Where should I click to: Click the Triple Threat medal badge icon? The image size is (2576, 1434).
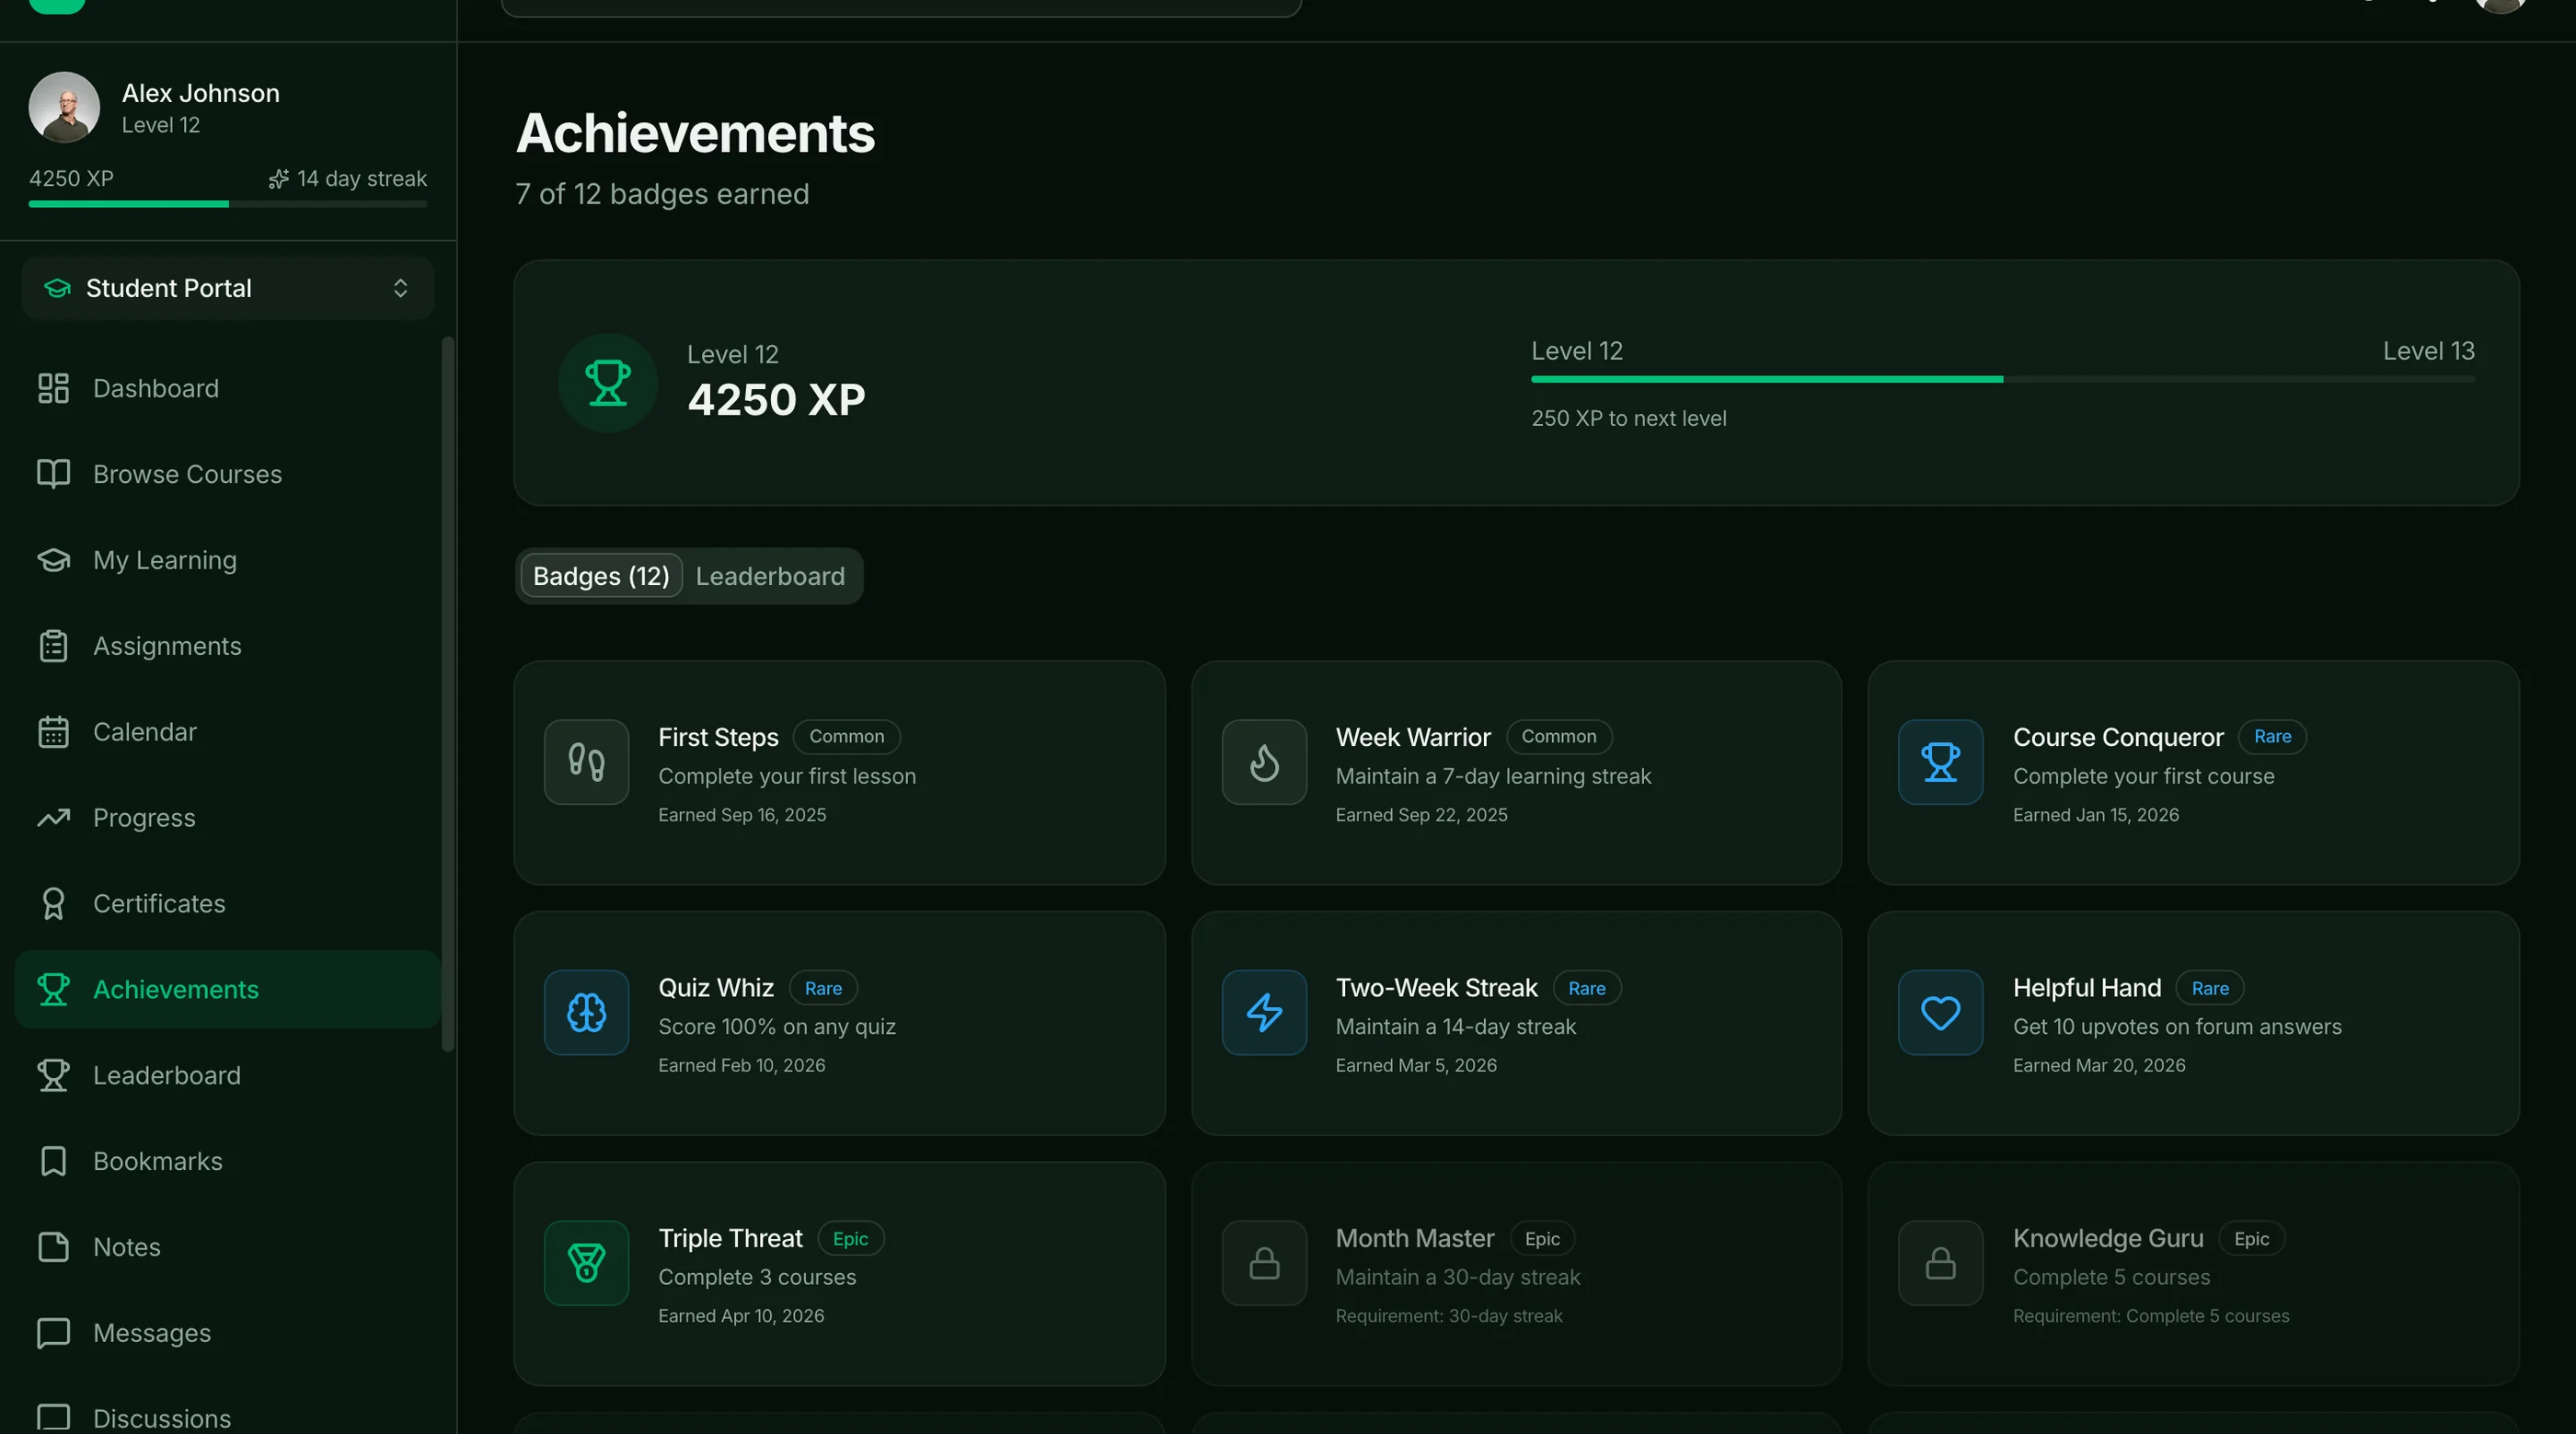tap(587, 1263)
